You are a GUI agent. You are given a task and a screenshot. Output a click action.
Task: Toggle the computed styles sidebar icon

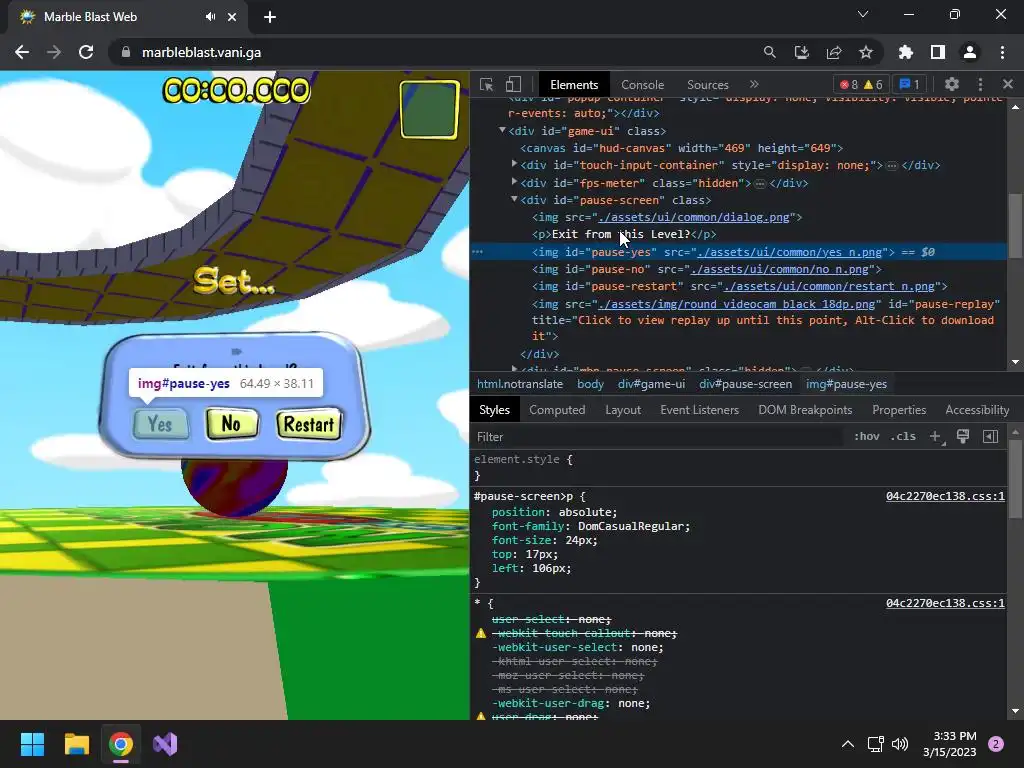pyautogui.click(x=990, y=436)
